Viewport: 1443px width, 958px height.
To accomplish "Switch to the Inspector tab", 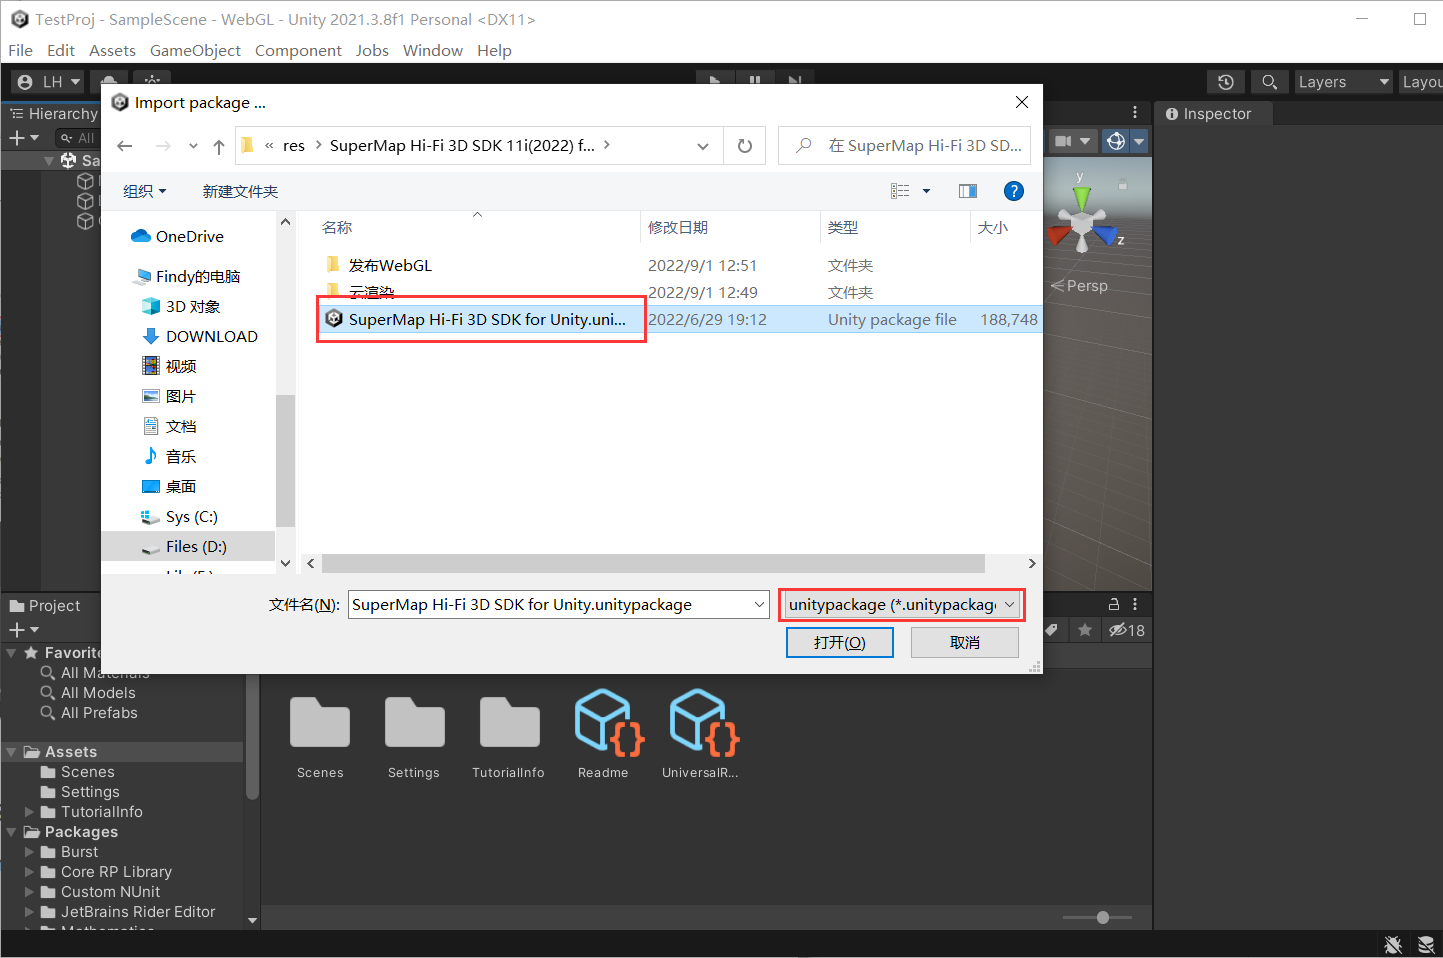I will point(1209,114).
